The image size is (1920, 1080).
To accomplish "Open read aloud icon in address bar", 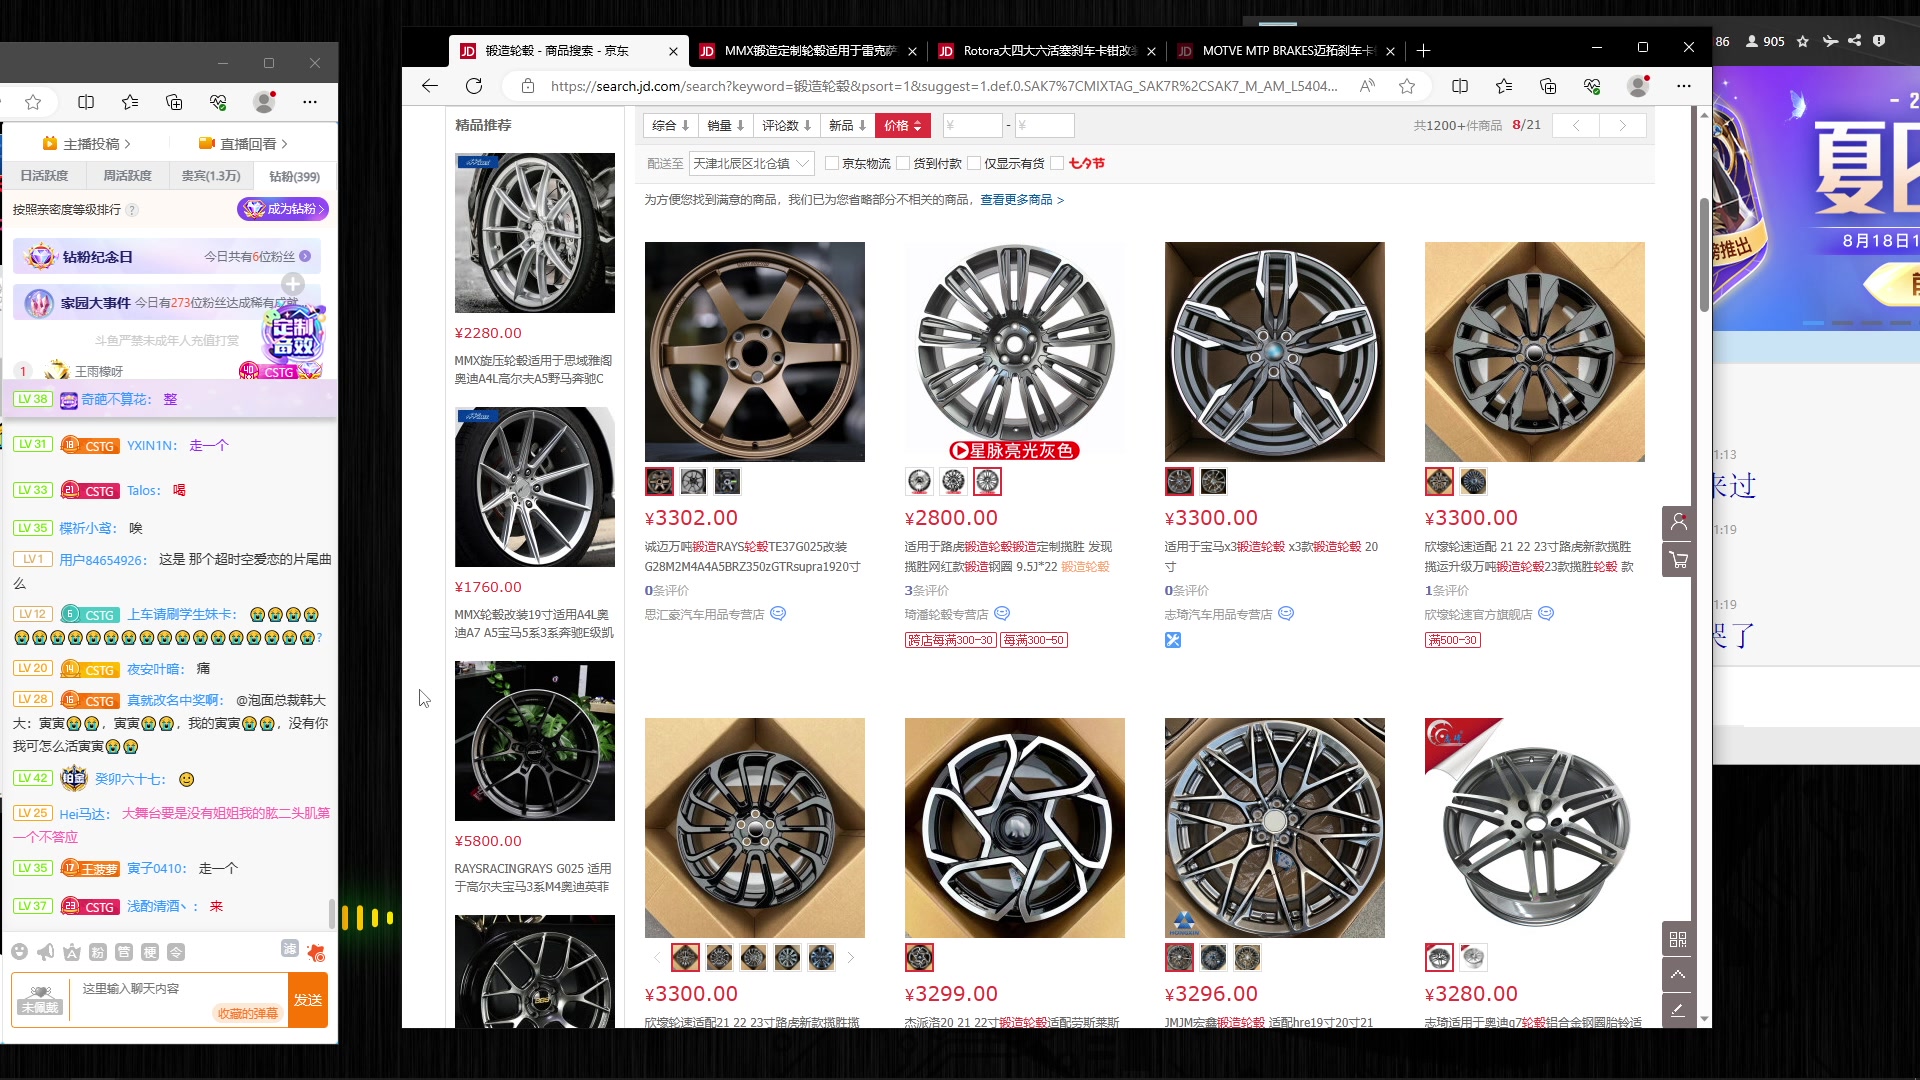I will pyautogui.click(x=1367, y=86).
